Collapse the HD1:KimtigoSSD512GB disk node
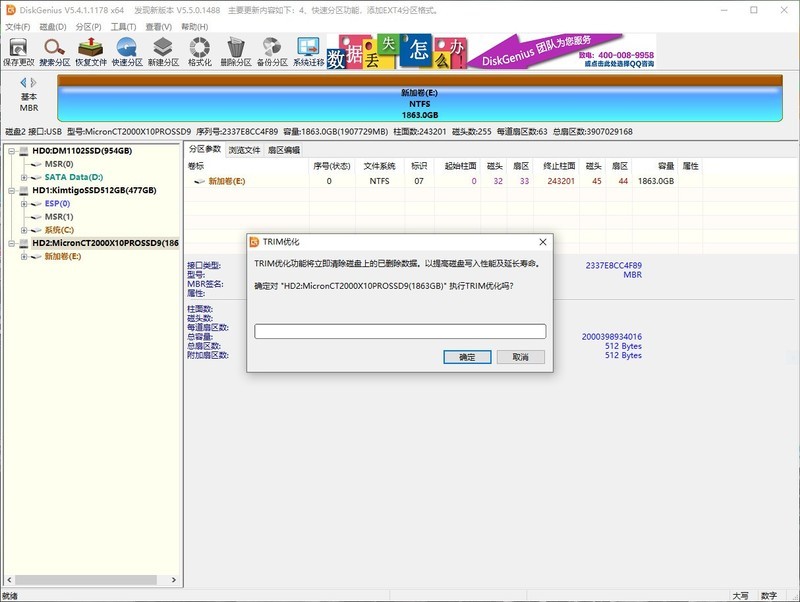The width and height of the screenshot is (800, 602). pyautogui.click(x=12, y=190)
